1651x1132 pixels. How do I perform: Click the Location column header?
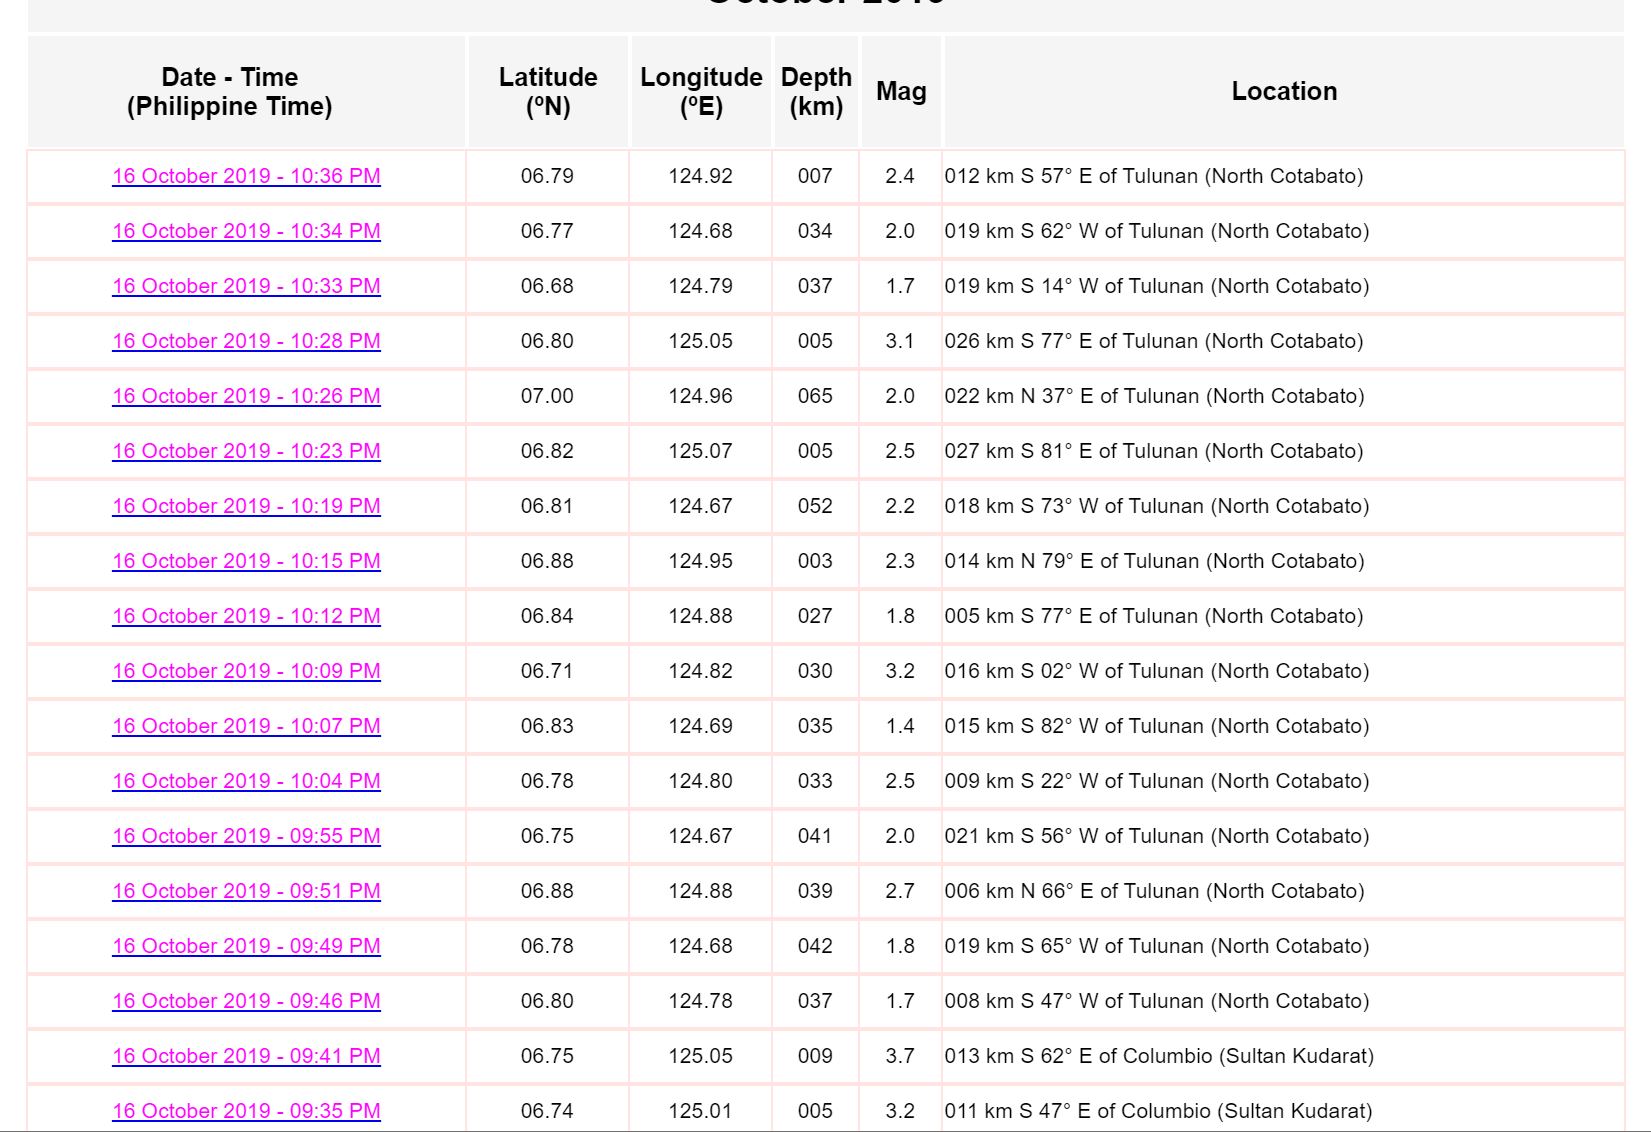coord(1284,91)
